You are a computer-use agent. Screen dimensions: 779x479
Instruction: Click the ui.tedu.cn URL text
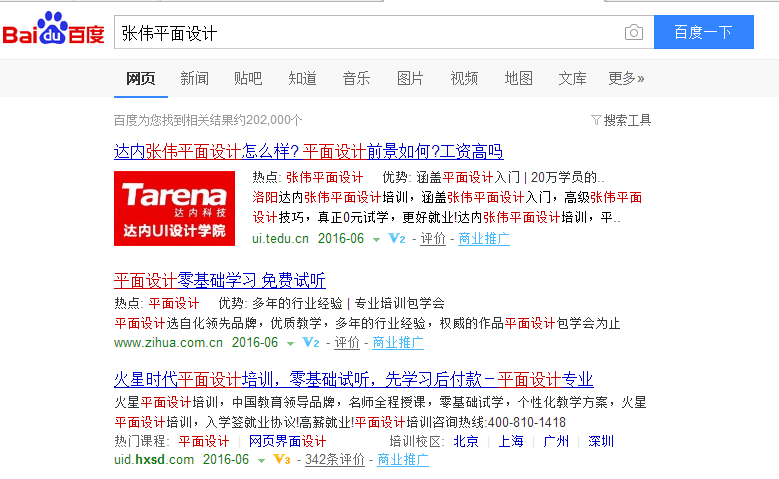280,239
